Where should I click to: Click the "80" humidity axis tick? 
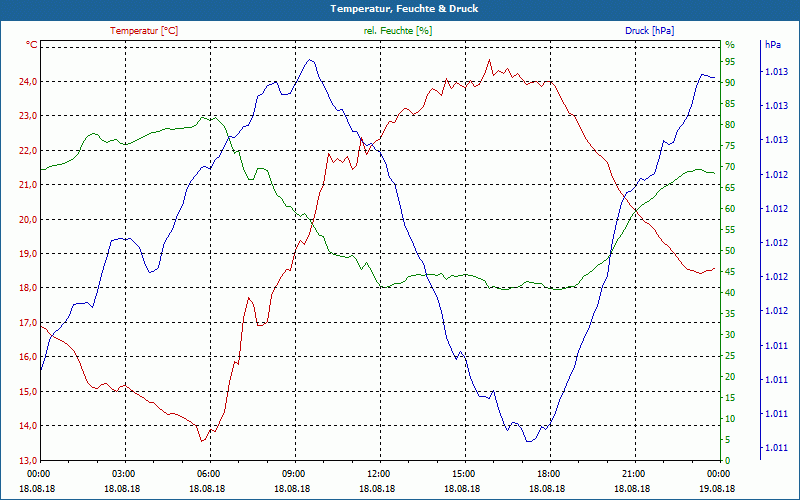[730, 125]
